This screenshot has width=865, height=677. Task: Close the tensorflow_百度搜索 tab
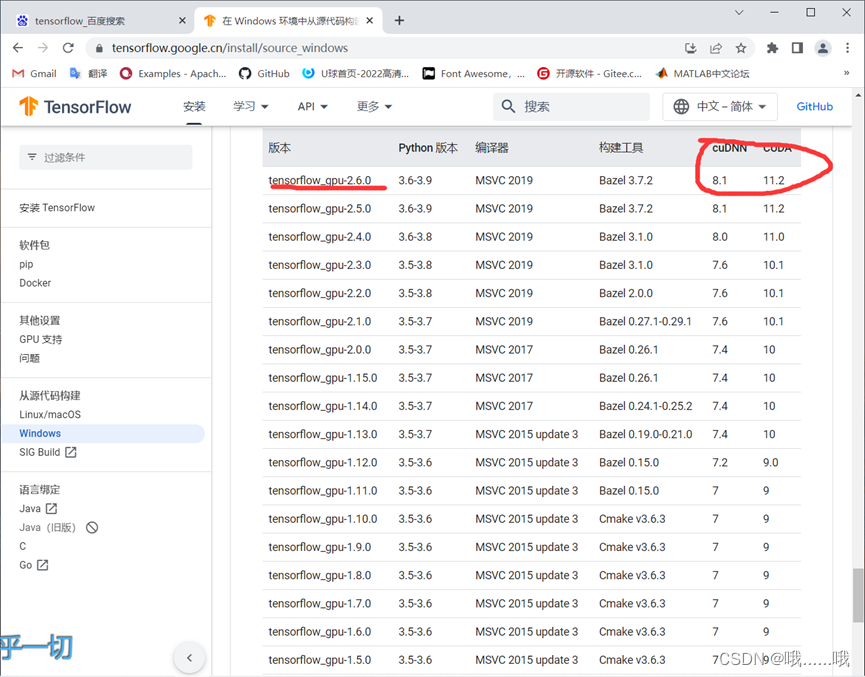point(182,20)
